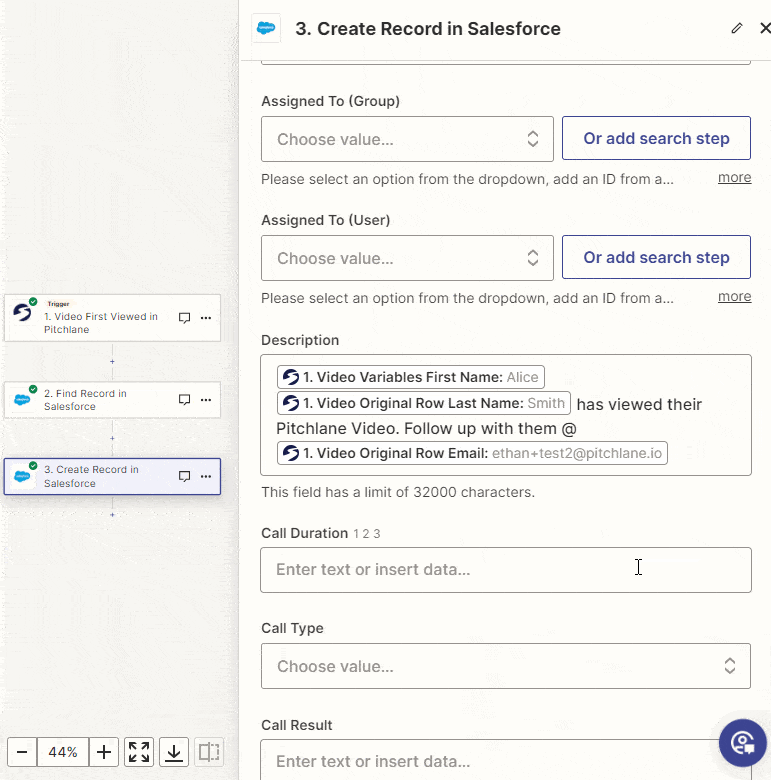Click Or add search step for Assigned To (User)
The height and width of the screenshot is (780, 771).
[x=656, y=257]
